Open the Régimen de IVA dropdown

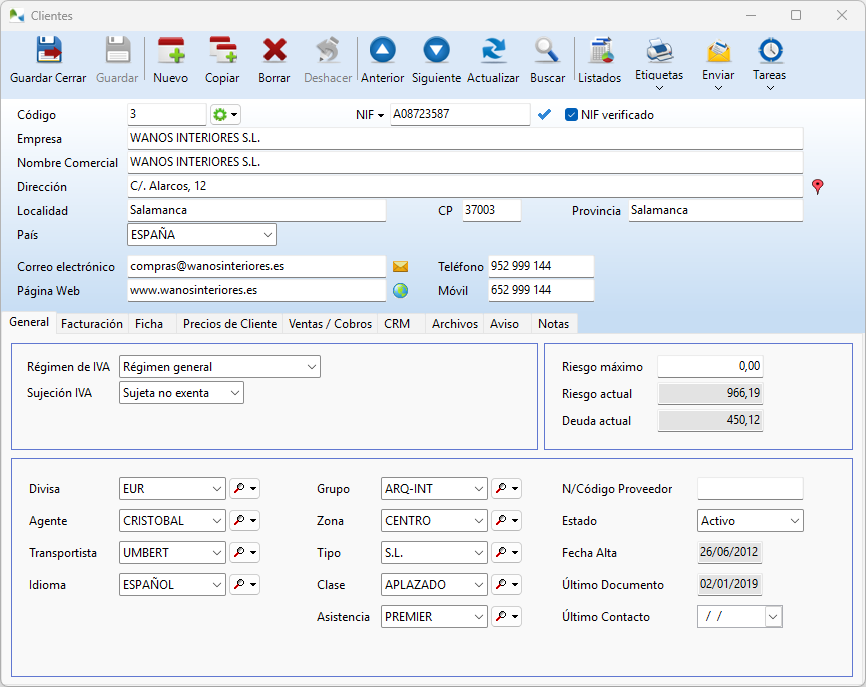(x=311, y=367)
